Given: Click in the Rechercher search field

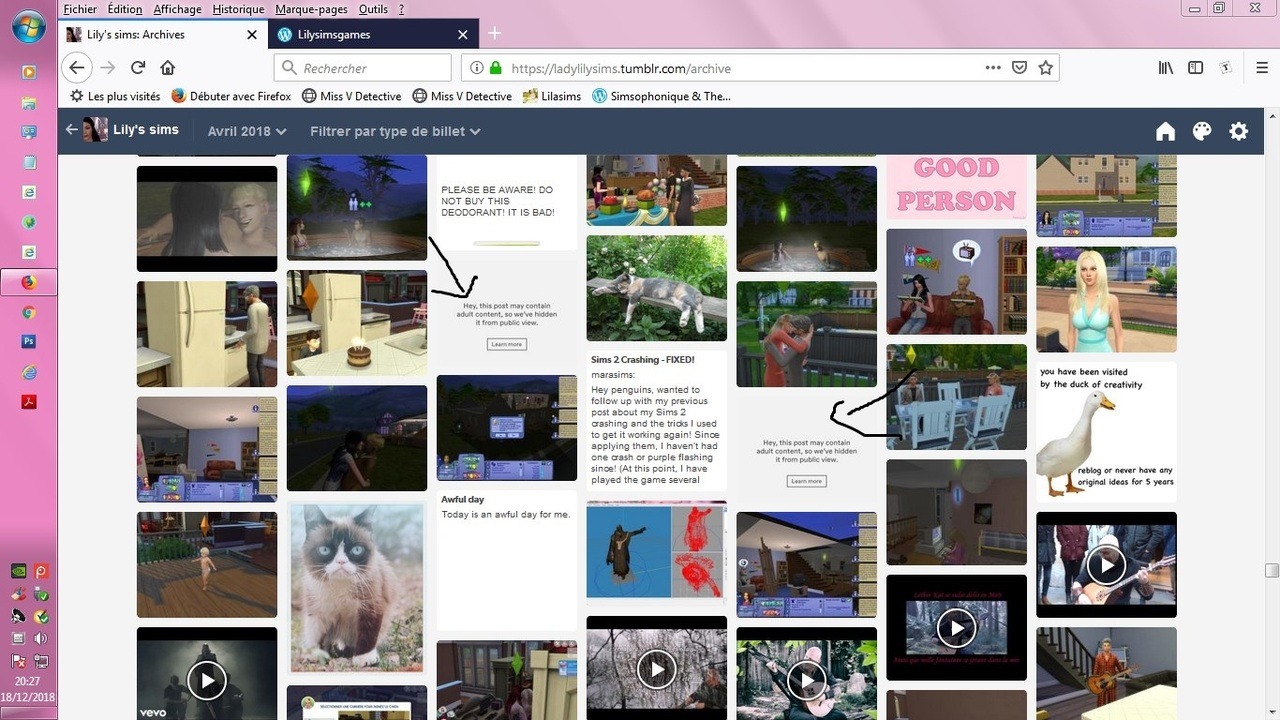Looking at the screenshot, I should pyautogui.click(x=365, y=68).
